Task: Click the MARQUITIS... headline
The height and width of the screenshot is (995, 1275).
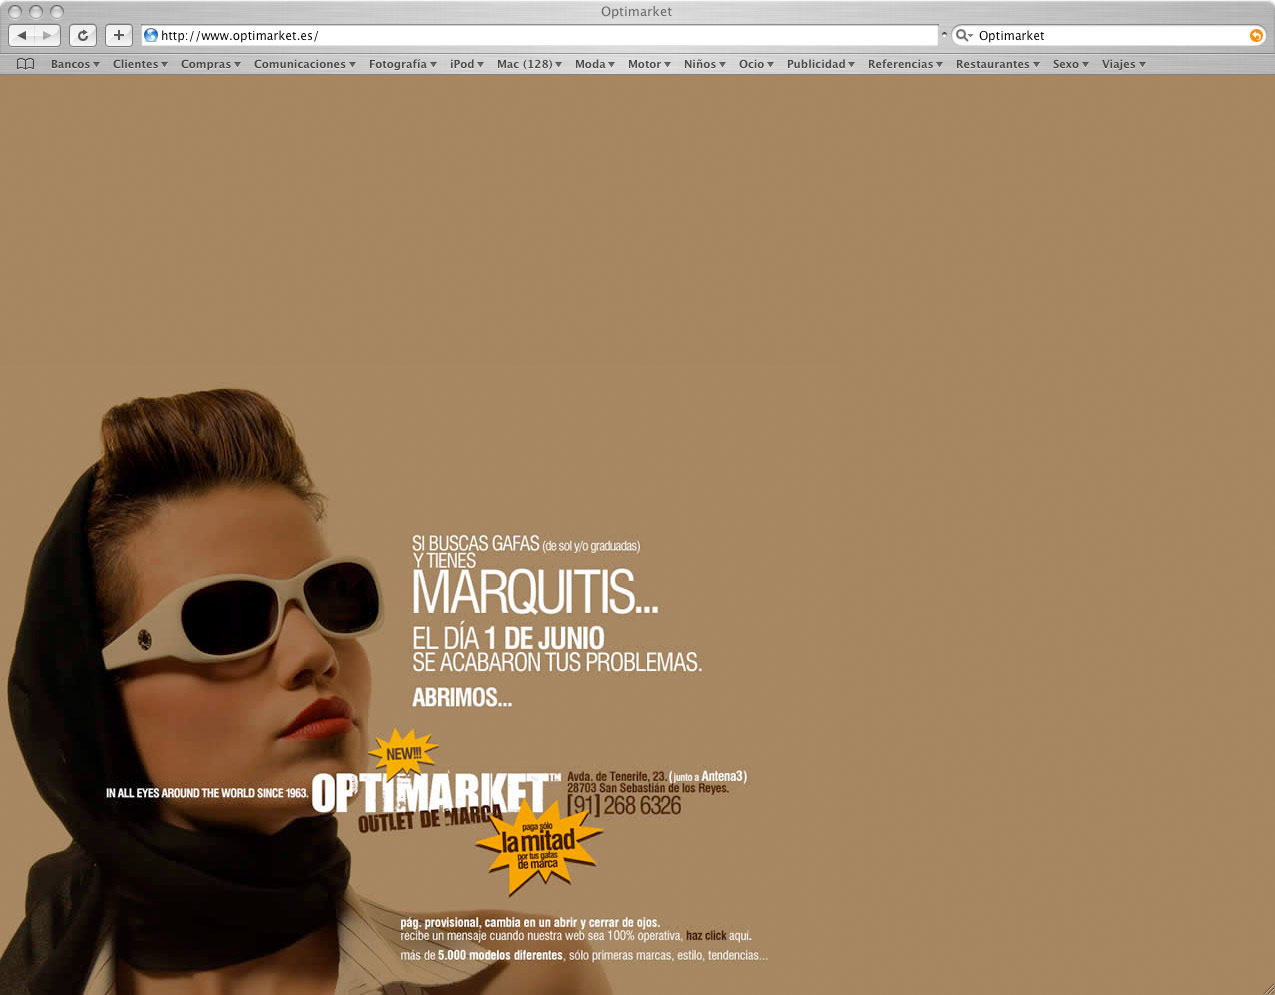Action: [x=535, y=593]
